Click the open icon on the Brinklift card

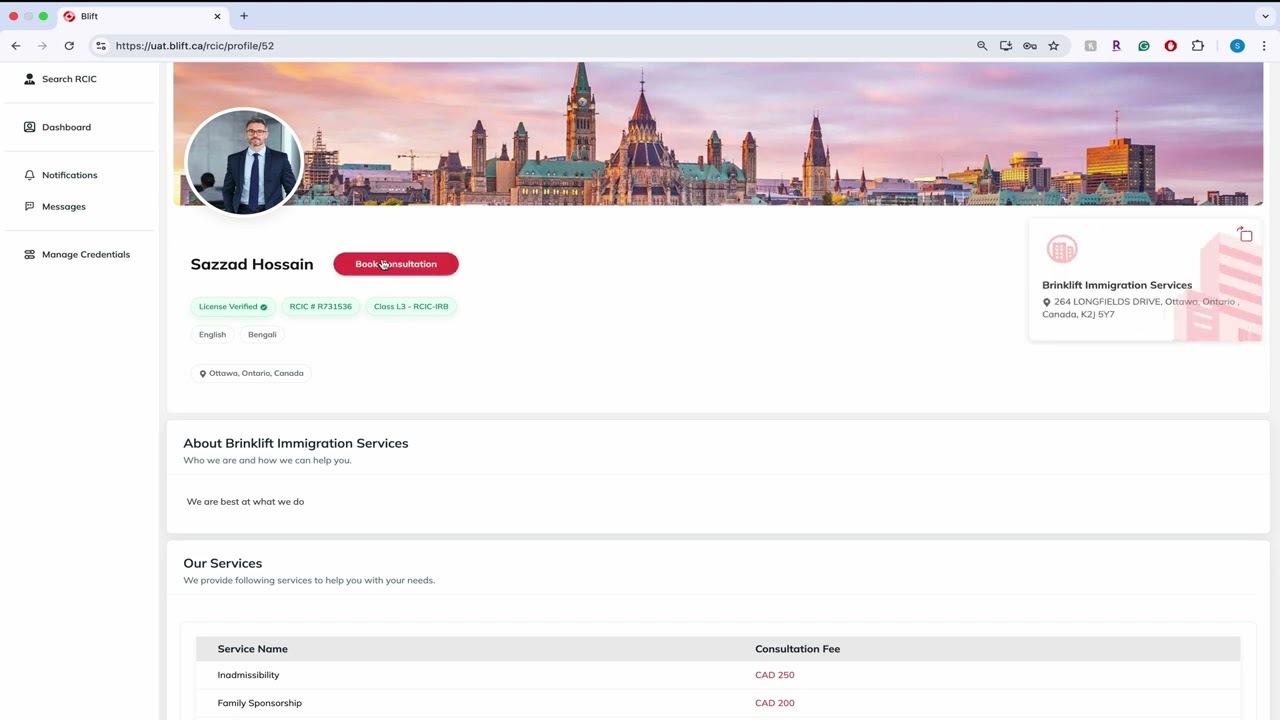[1245, 235]
